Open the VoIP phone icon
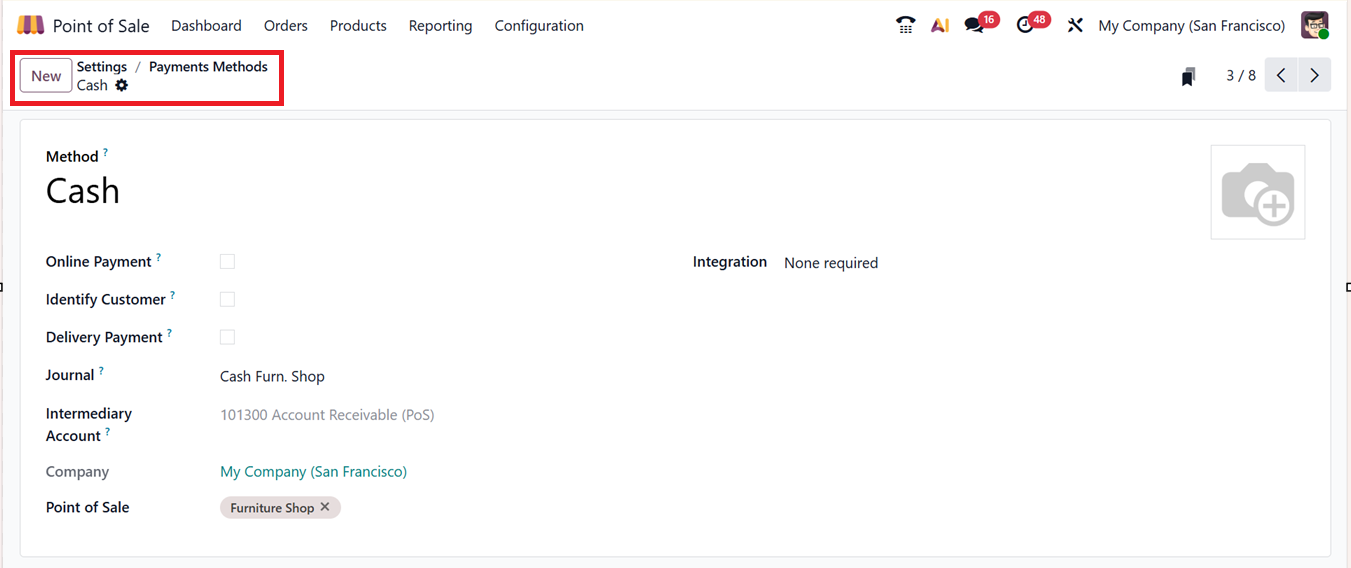Screen dimensions: 1351x568 coord(906,25)
